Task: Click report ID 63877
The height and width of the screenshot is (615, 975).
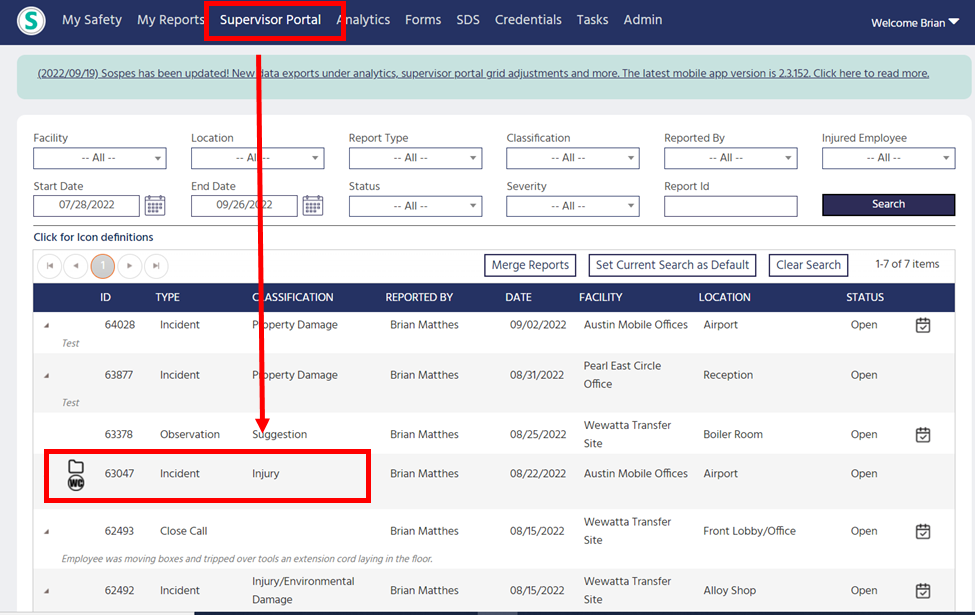Action: (x=119, y=375)
